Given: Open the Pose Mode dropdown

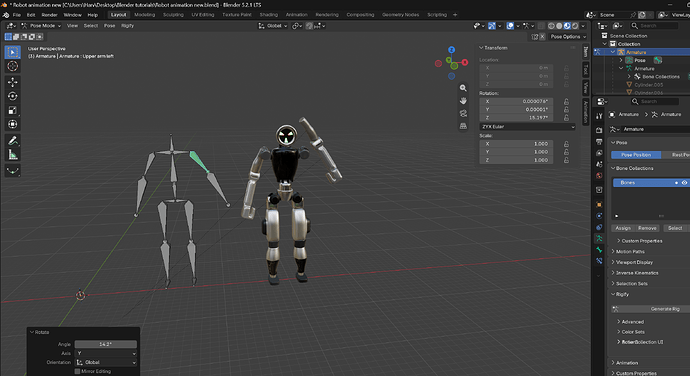Looking at the screenshot, I should click(x=41, y=26).
